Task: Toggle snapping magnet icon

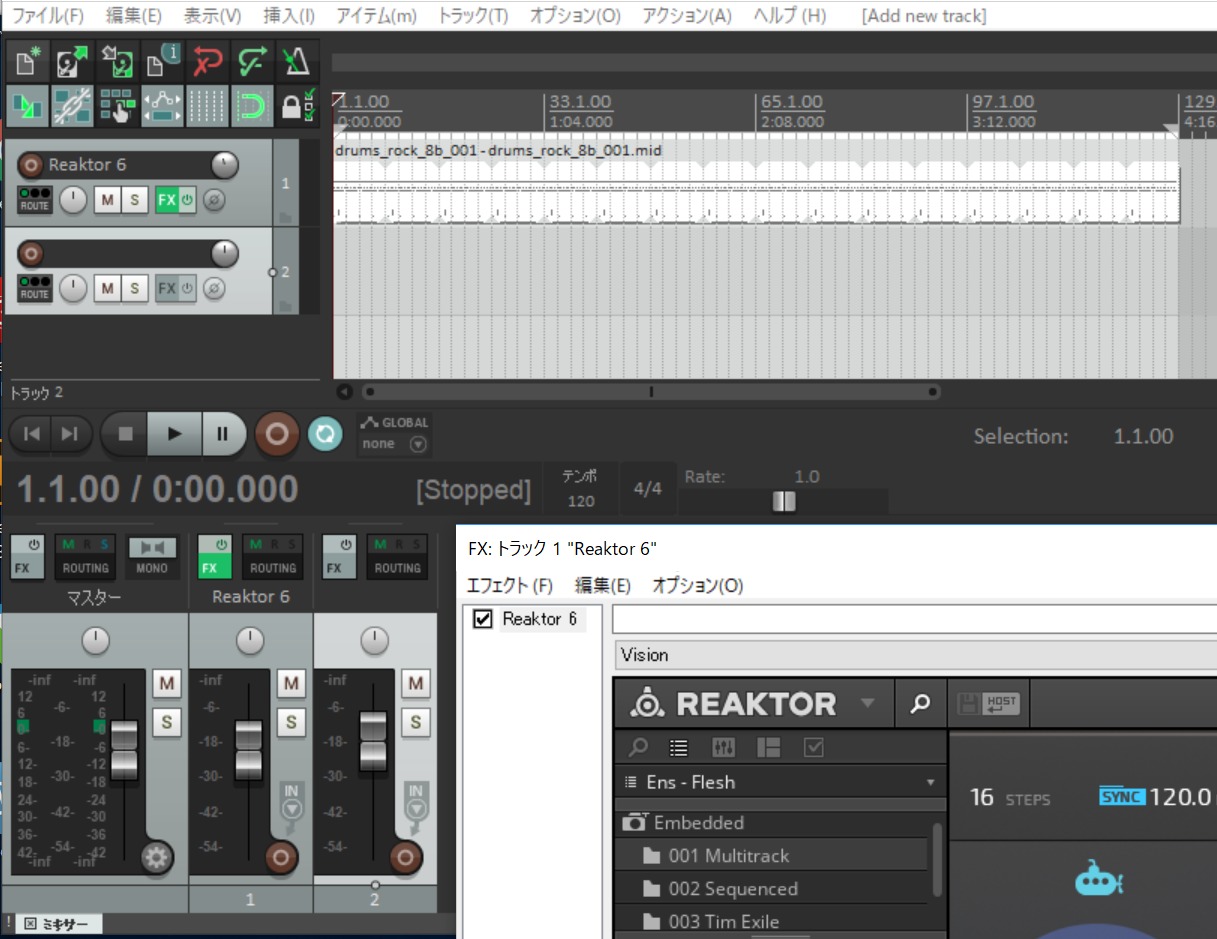Action: click(x=253, y=106)
